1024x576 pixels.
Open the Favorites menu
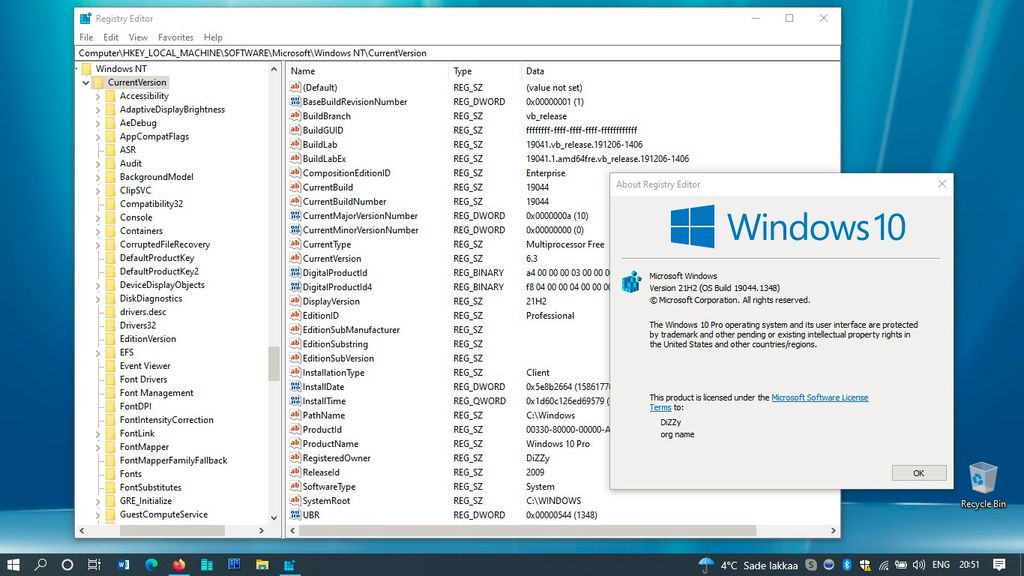[x=176, y=37]
